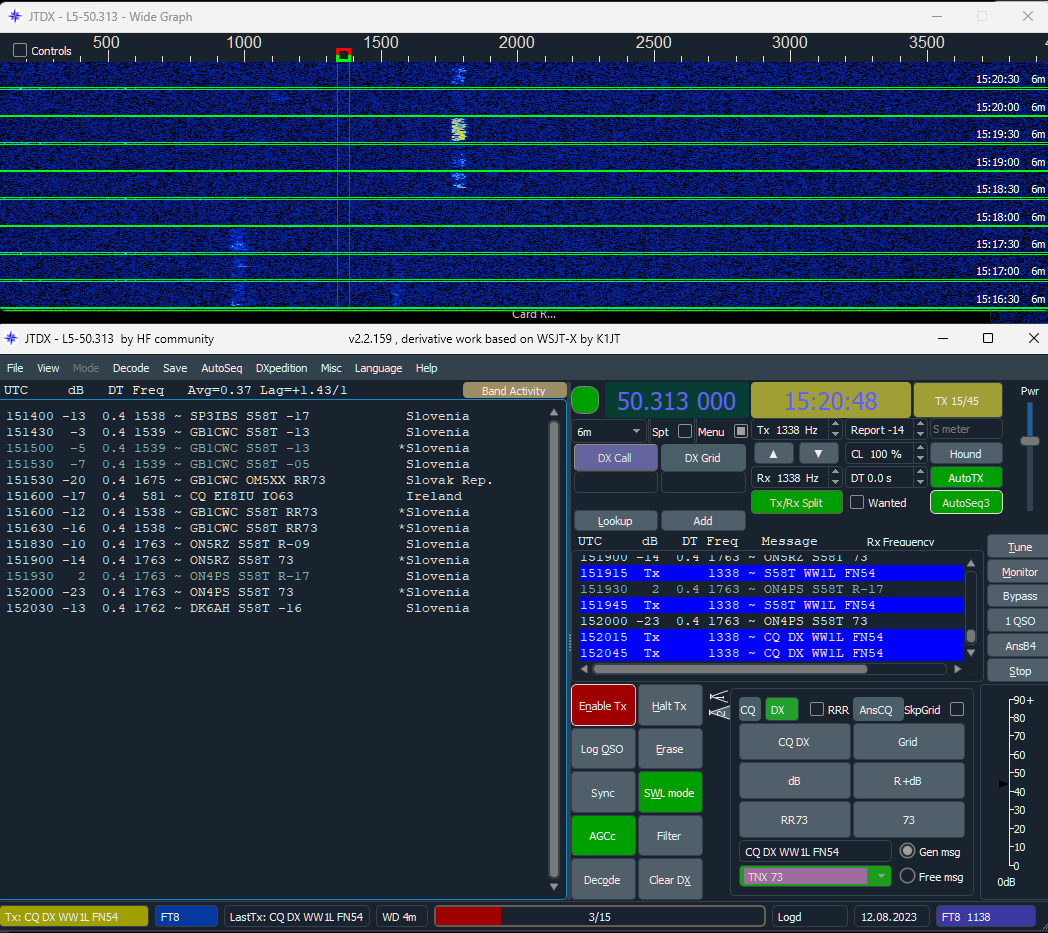
Task: Click the CQ DX message button
Action: coord(794,742)
